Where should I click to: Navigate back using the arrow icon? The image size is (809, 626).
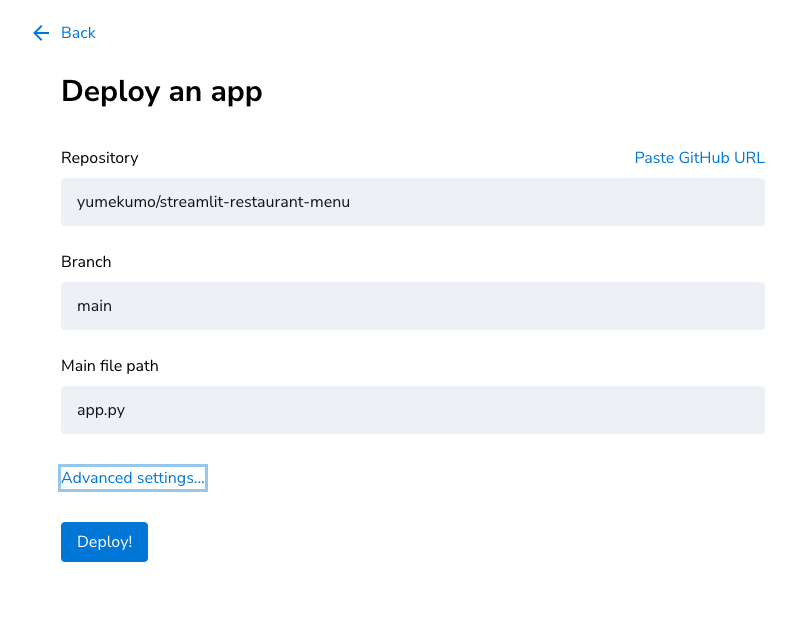[40, 33]
